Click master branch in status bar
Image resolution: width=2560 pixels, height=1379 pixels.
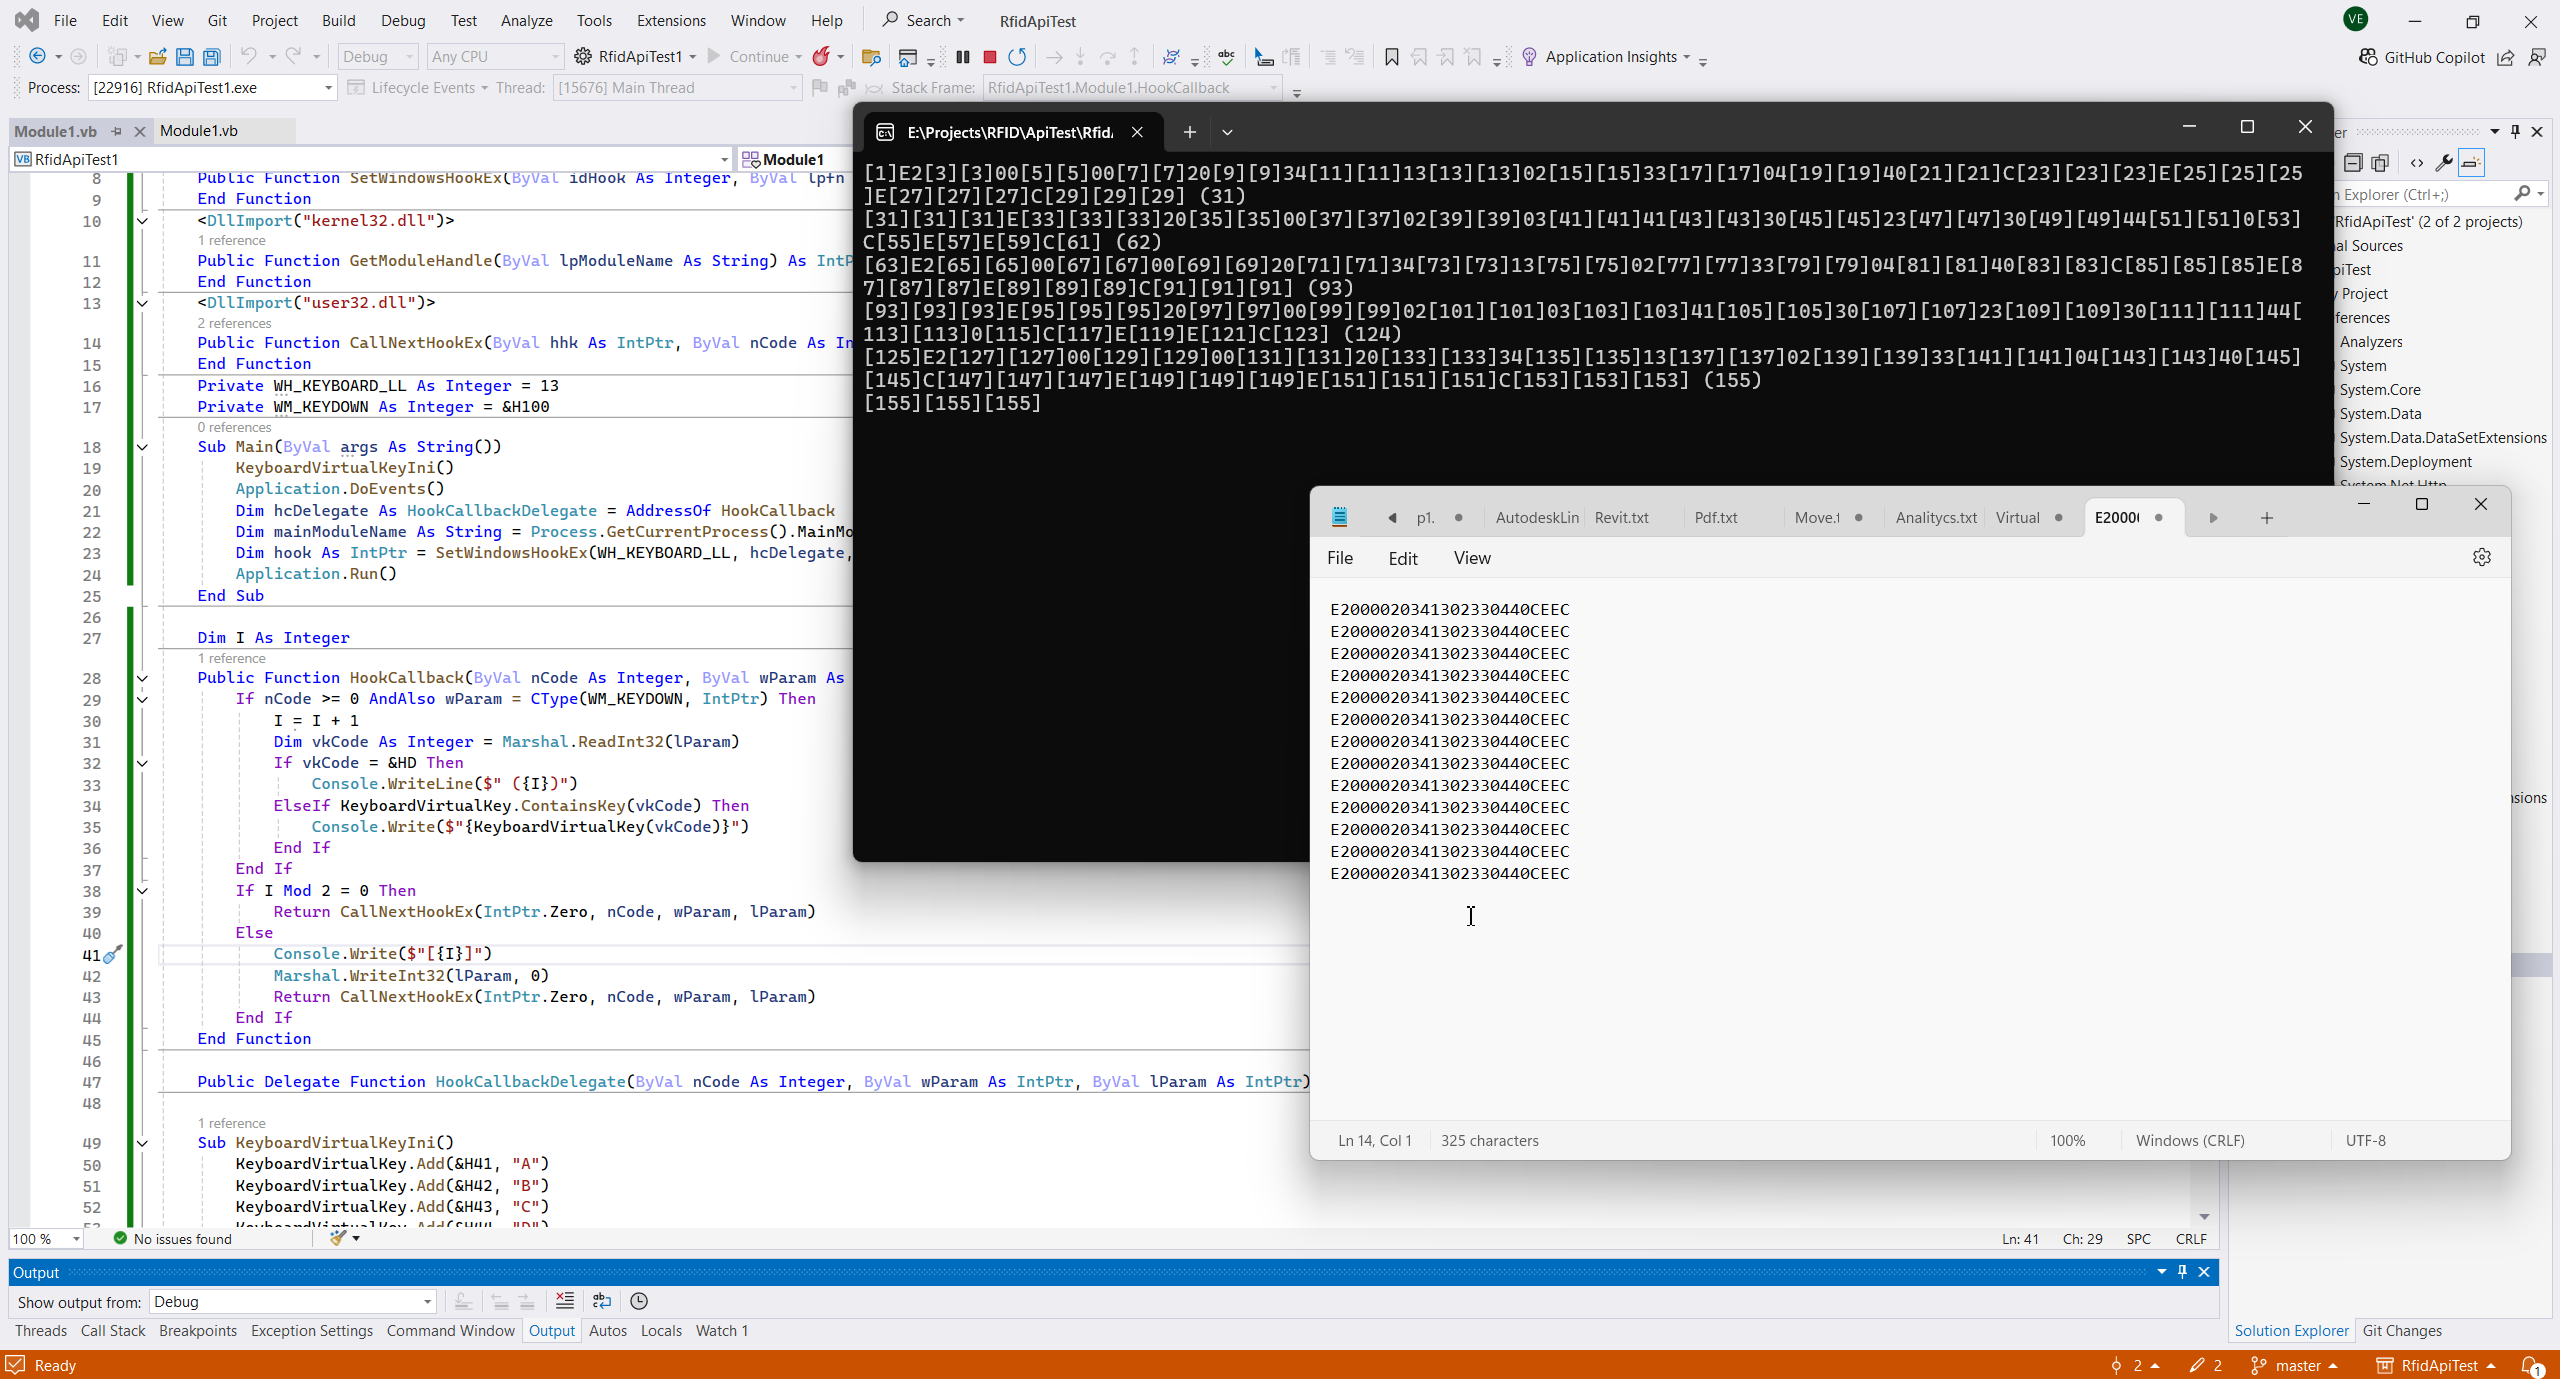click(x=2297, y=1366)
